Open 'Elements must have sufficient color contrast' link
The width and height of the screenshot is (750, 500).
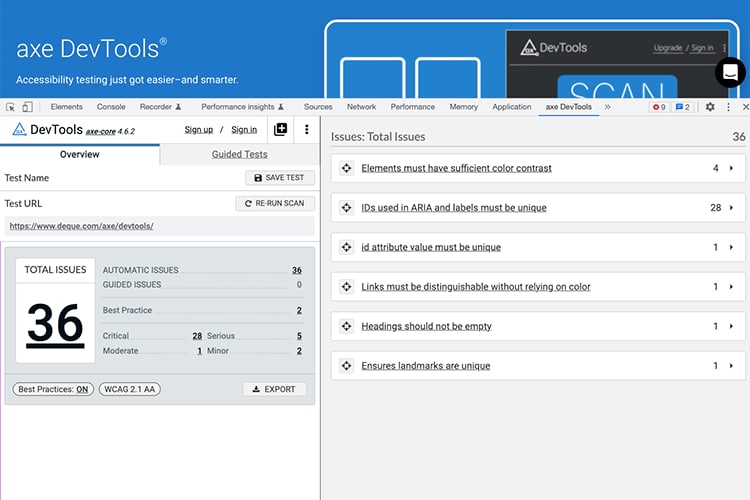pyautogui.click(x=456, y=168)
